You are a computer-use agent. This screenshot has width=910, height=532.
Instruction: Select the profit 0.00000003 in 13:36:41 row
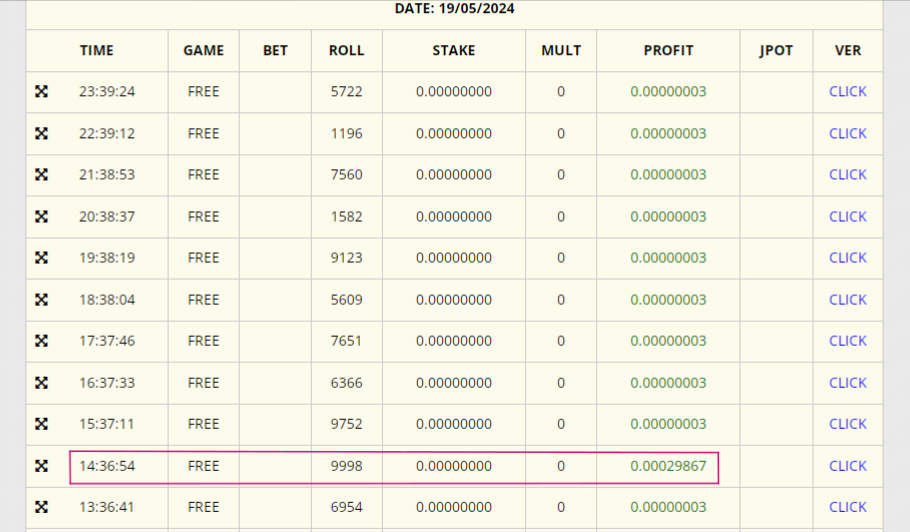668,507
